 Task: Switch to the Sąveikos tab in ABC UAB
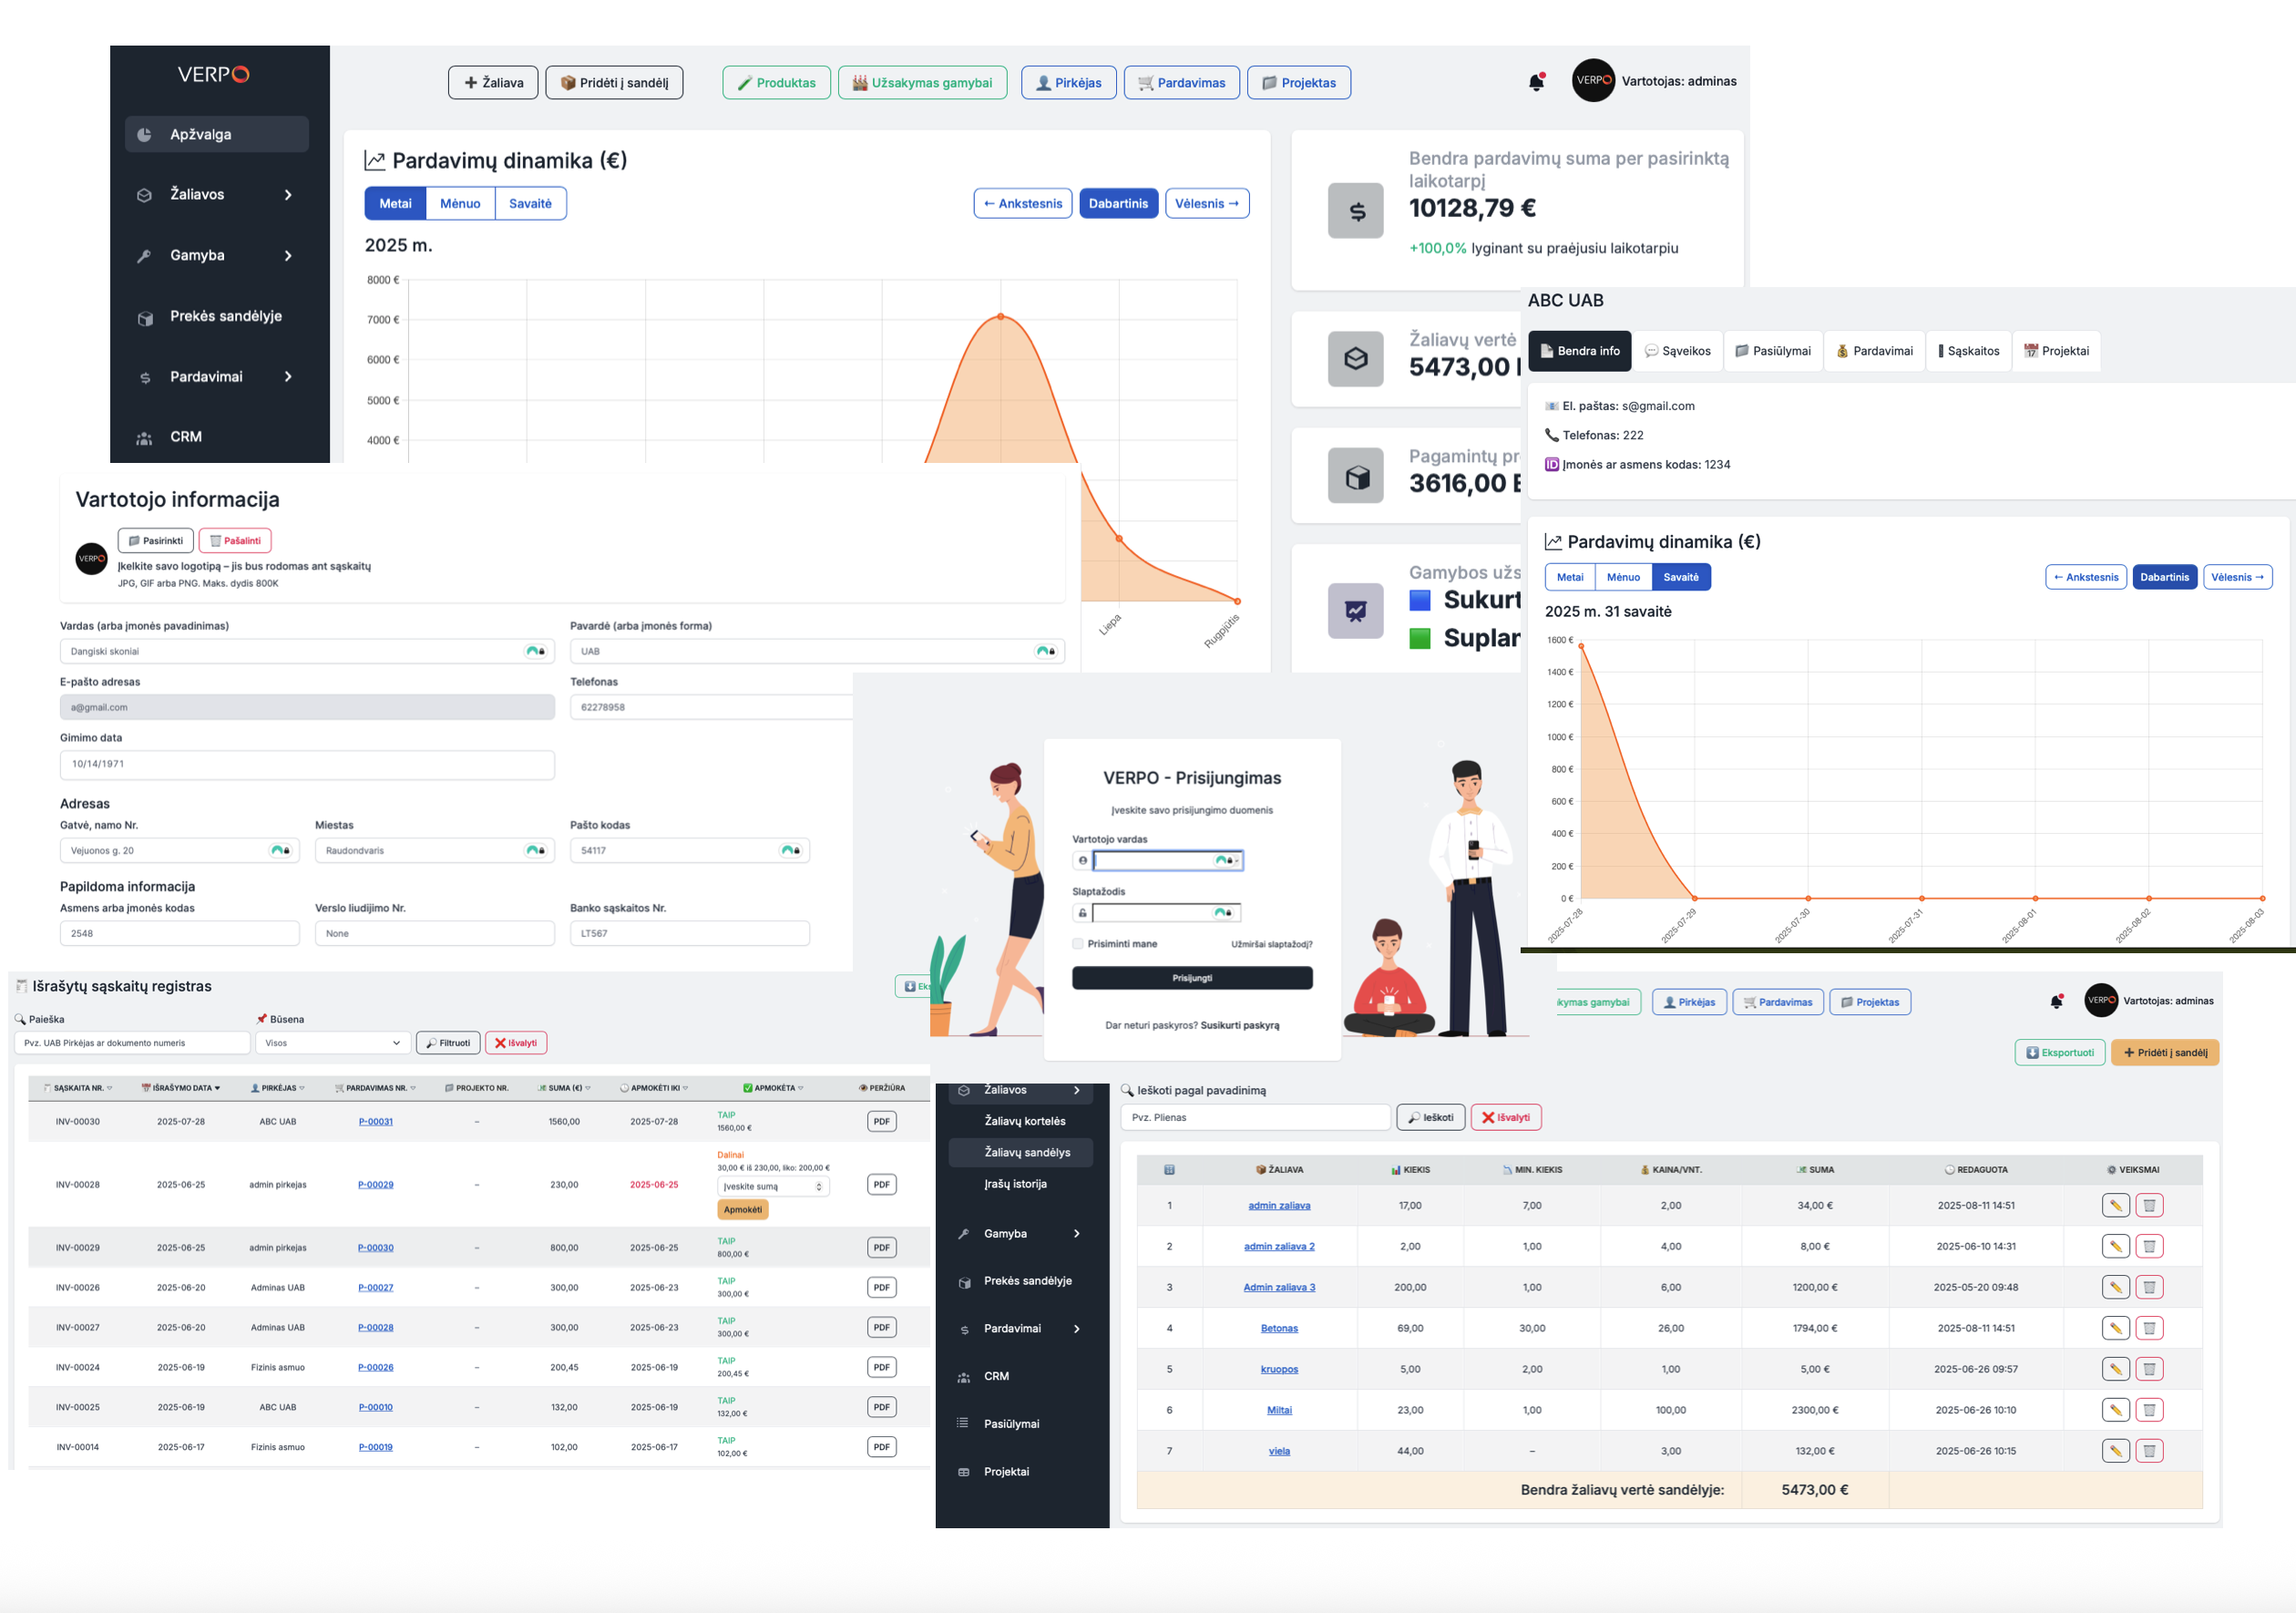click(x=1678, y=351)
